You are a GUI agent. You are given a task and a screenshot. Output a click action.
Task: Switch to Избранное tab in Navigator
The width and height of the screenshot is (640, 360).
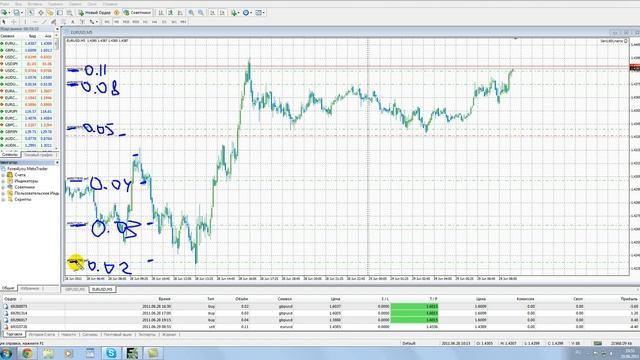pyautogui.click(x=30, y=289)
